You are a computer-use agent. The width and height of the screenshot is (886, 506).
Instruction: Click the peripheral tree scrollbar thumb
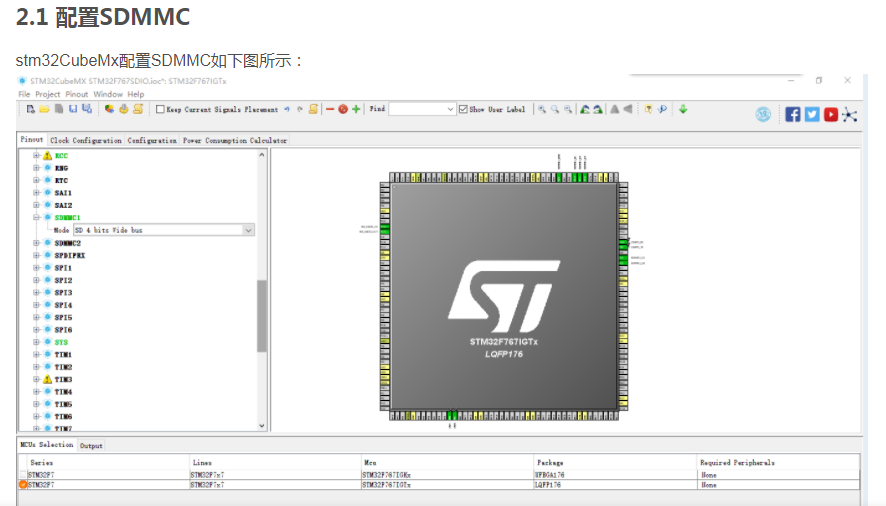[262, 315]
